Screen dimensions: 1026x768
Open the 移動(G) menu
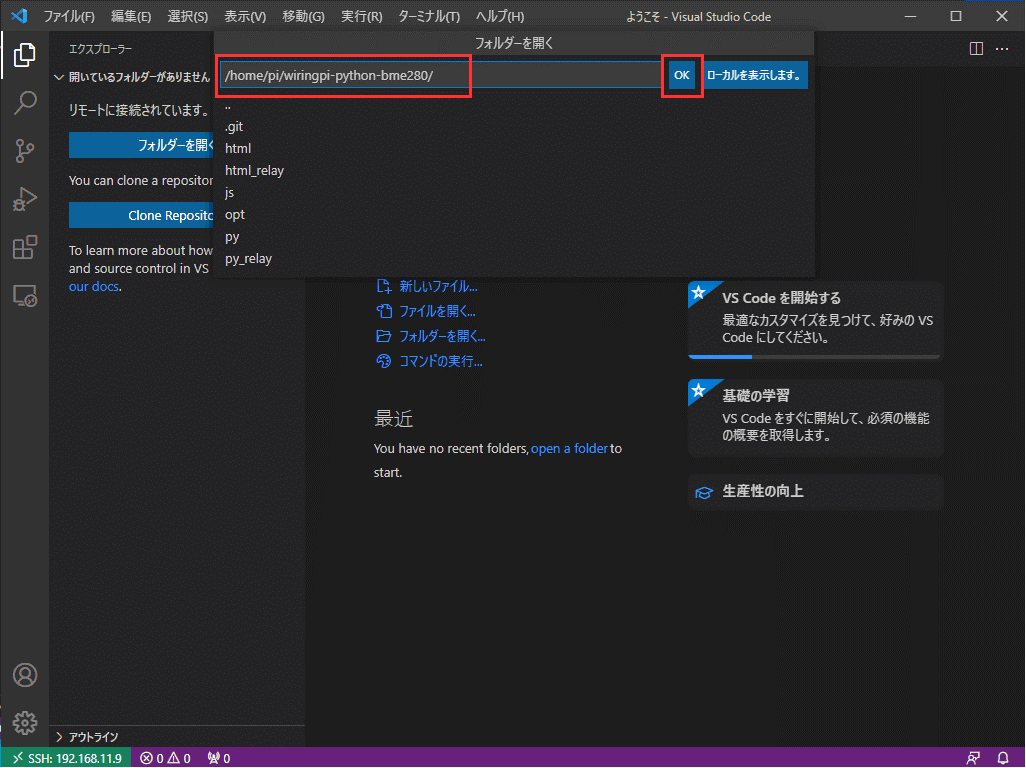(303, 16)
